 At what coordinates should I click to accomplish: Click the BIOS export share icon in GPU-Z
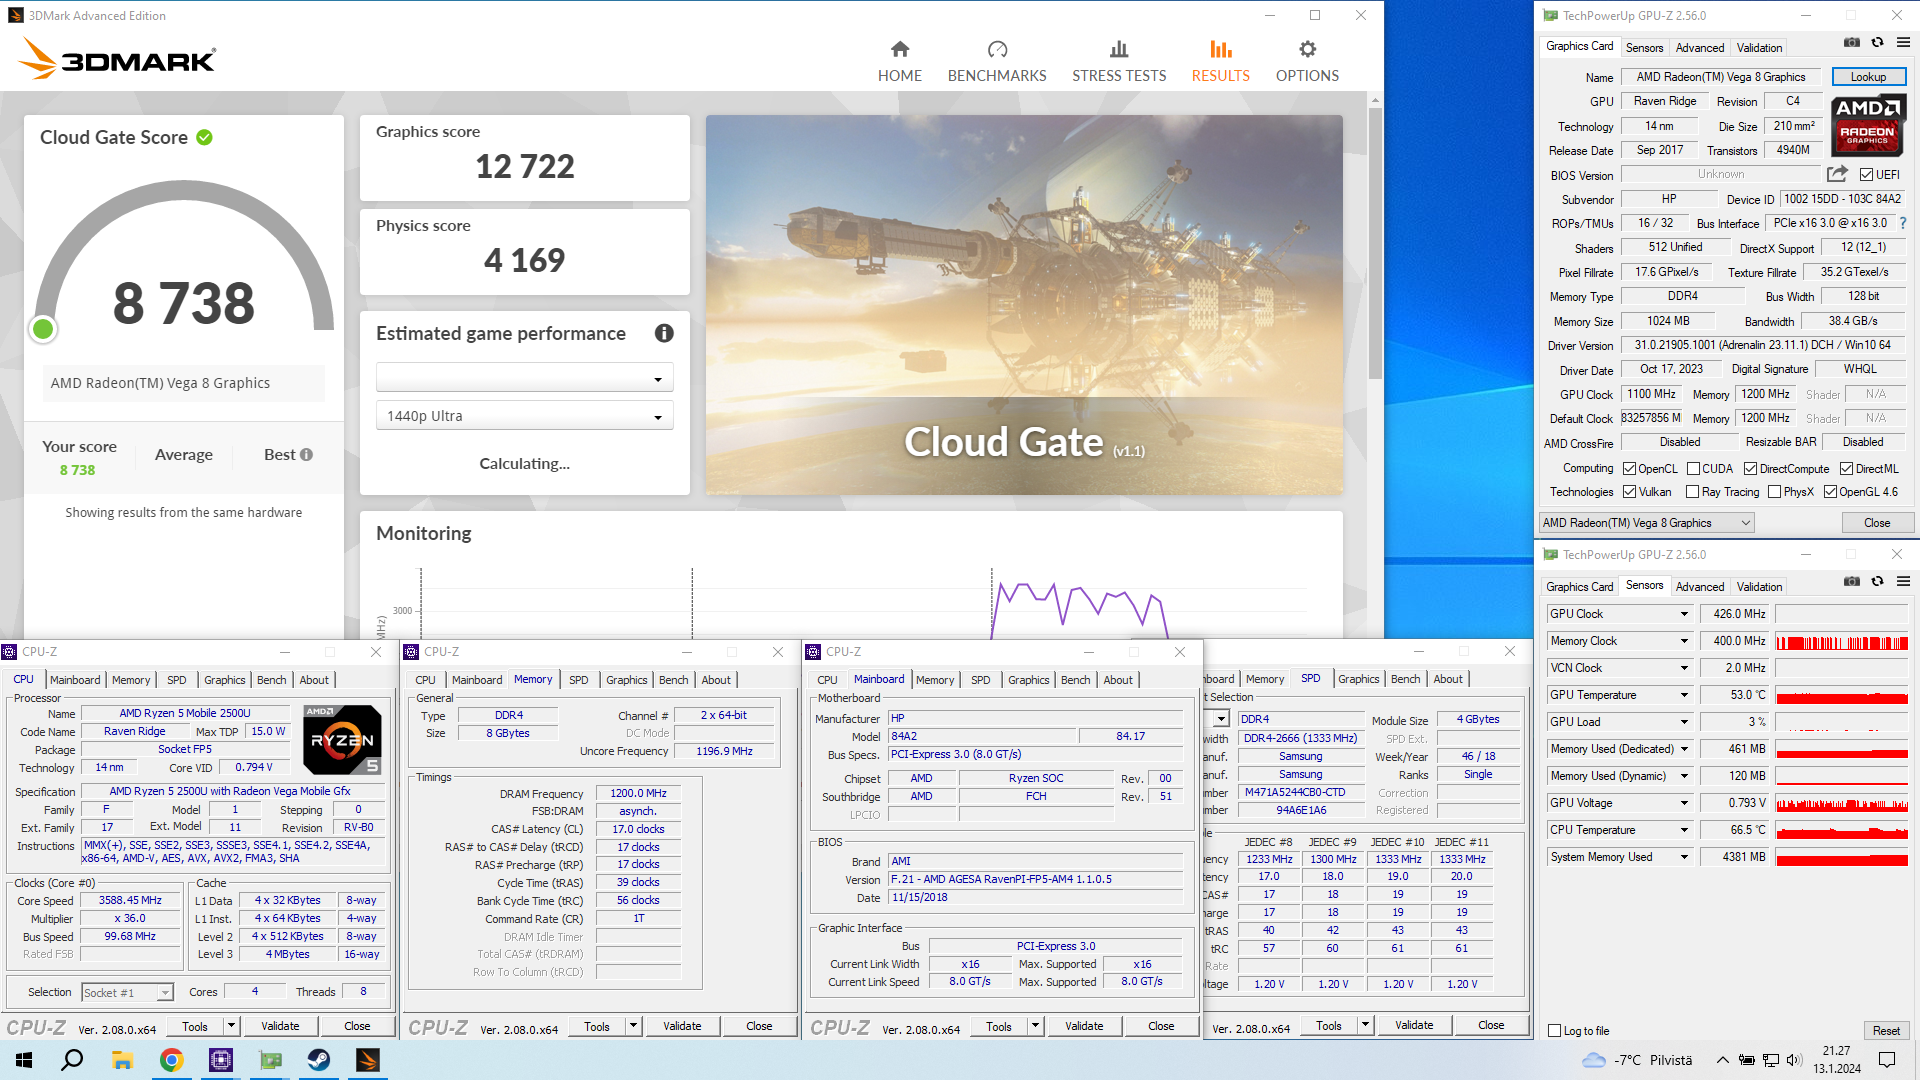[1837, 174]
